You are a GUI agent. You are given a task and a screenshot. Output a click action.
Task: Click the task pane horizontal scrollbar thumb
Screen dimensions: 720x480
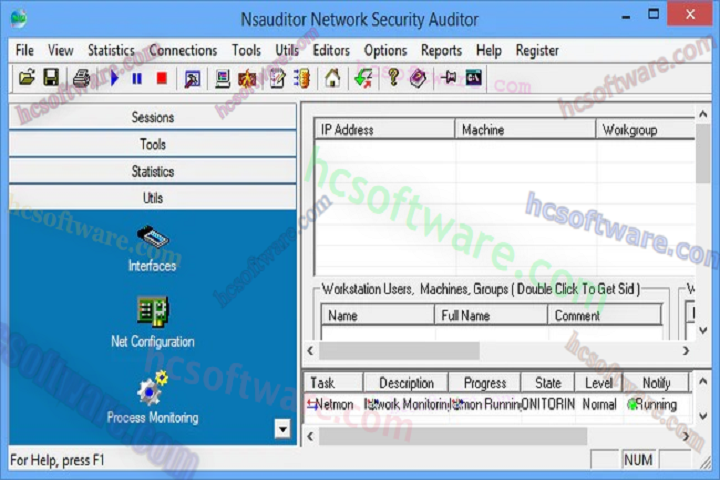[x=453, y=435]
